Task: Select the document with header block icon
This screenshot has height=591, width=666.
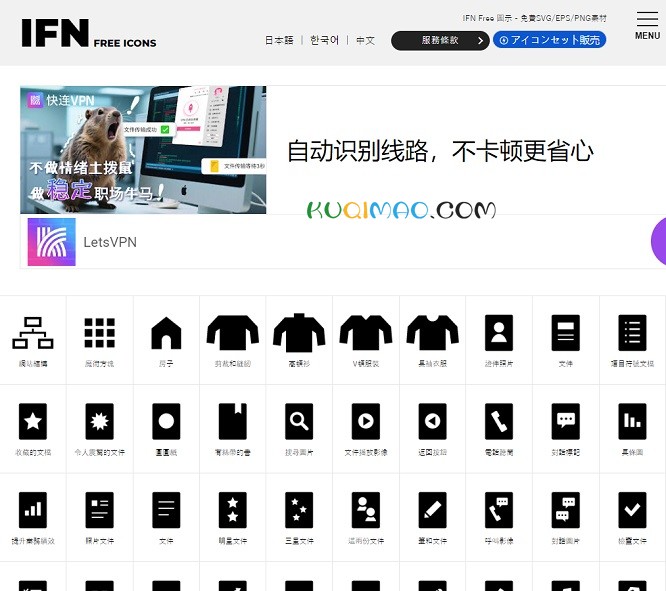Action: pos(565,333)
